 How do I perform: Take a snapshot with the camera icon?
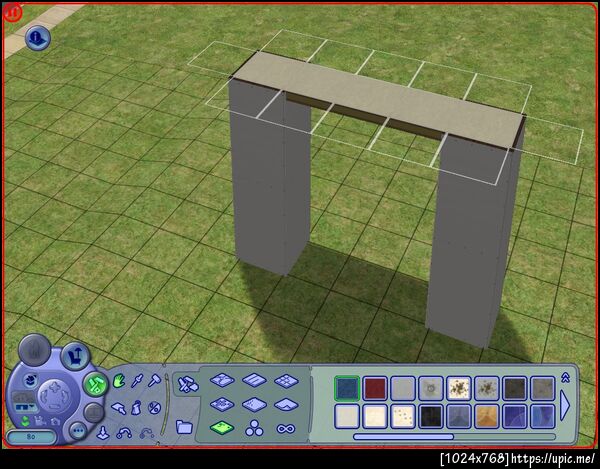point(55,422)
